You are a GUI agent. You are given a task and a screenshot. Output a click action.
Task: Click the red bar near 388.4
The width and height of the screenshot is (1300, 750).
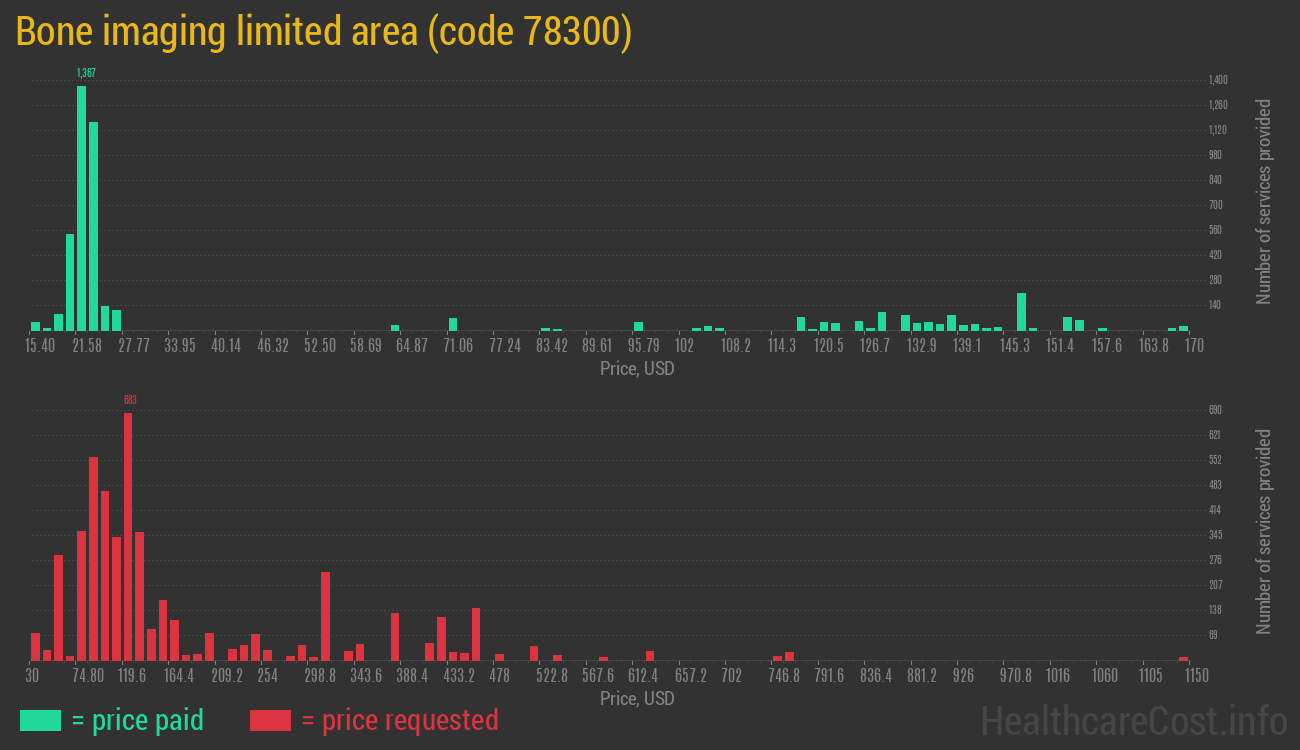(x=395, y=636)
